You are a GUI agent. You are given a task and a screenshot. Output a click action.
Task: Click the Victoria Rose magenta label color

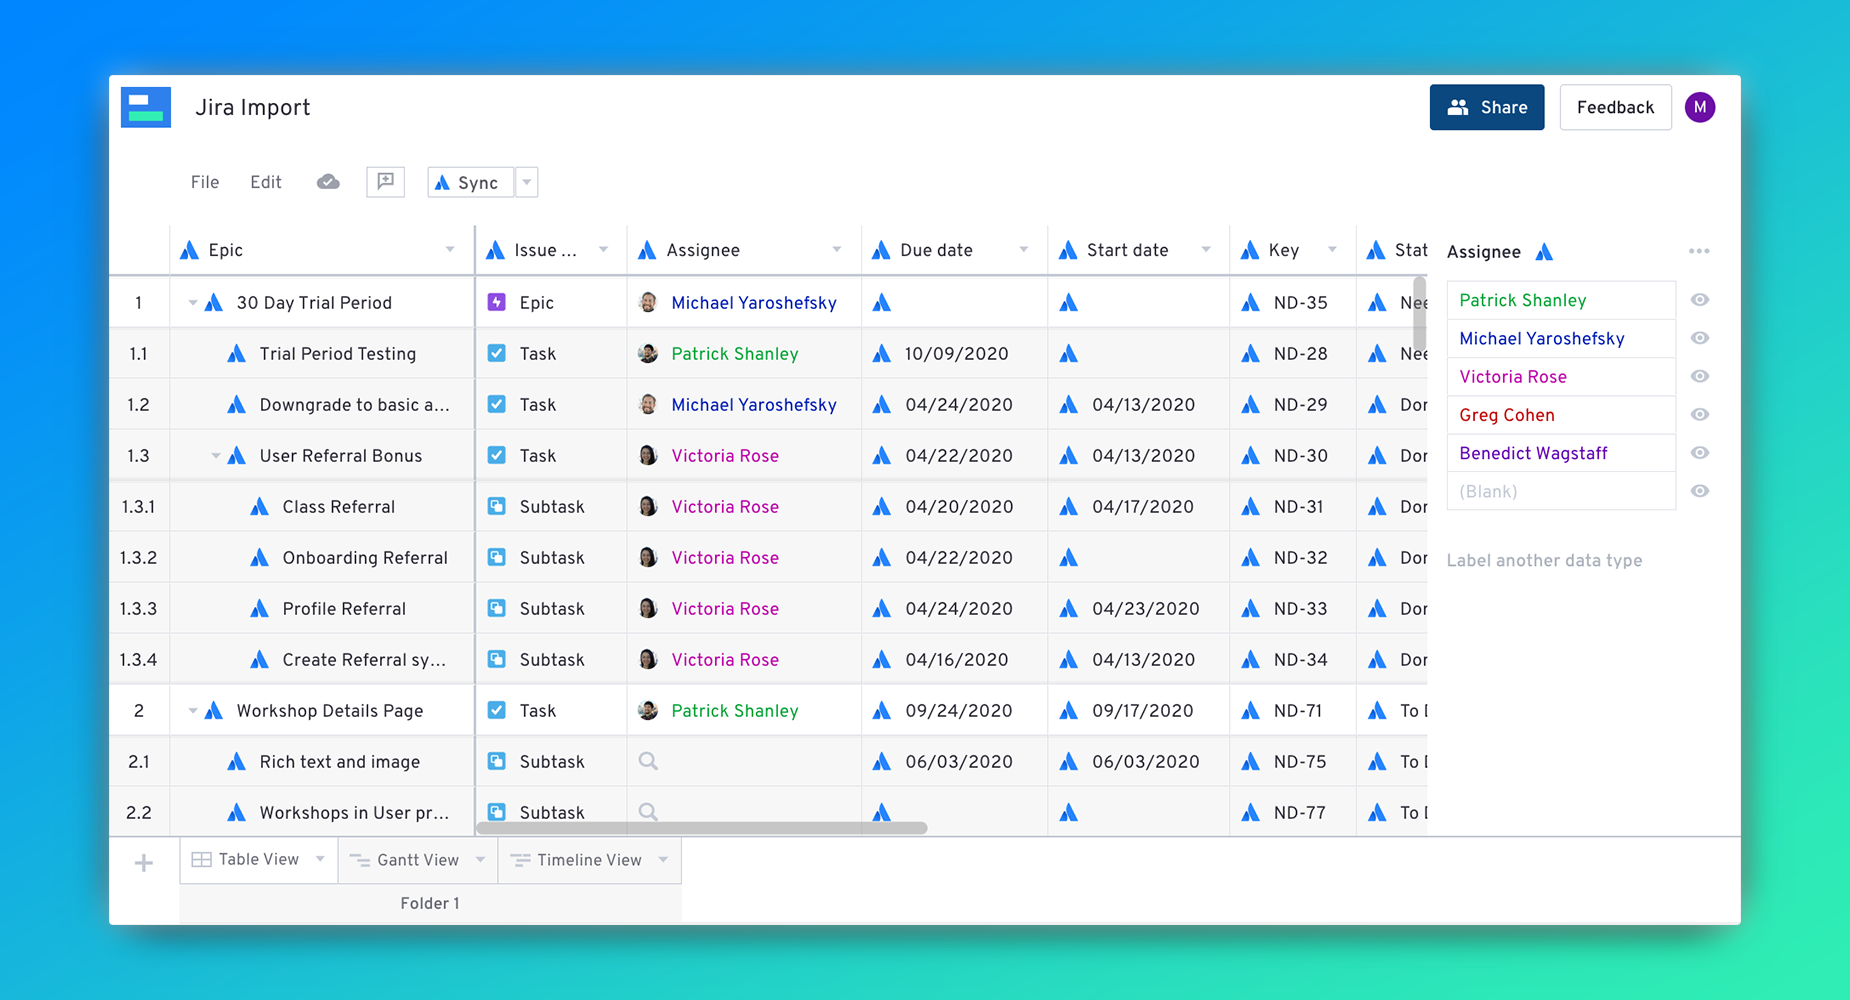coord(1512,377)
